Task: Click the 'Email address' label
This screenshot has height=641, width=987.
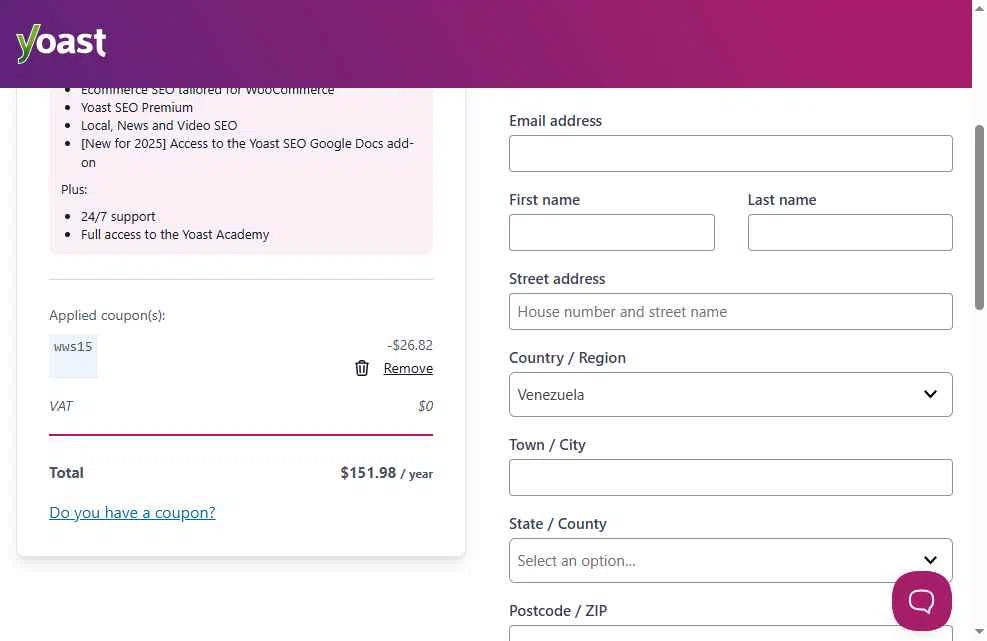Action: pos(555,121)
